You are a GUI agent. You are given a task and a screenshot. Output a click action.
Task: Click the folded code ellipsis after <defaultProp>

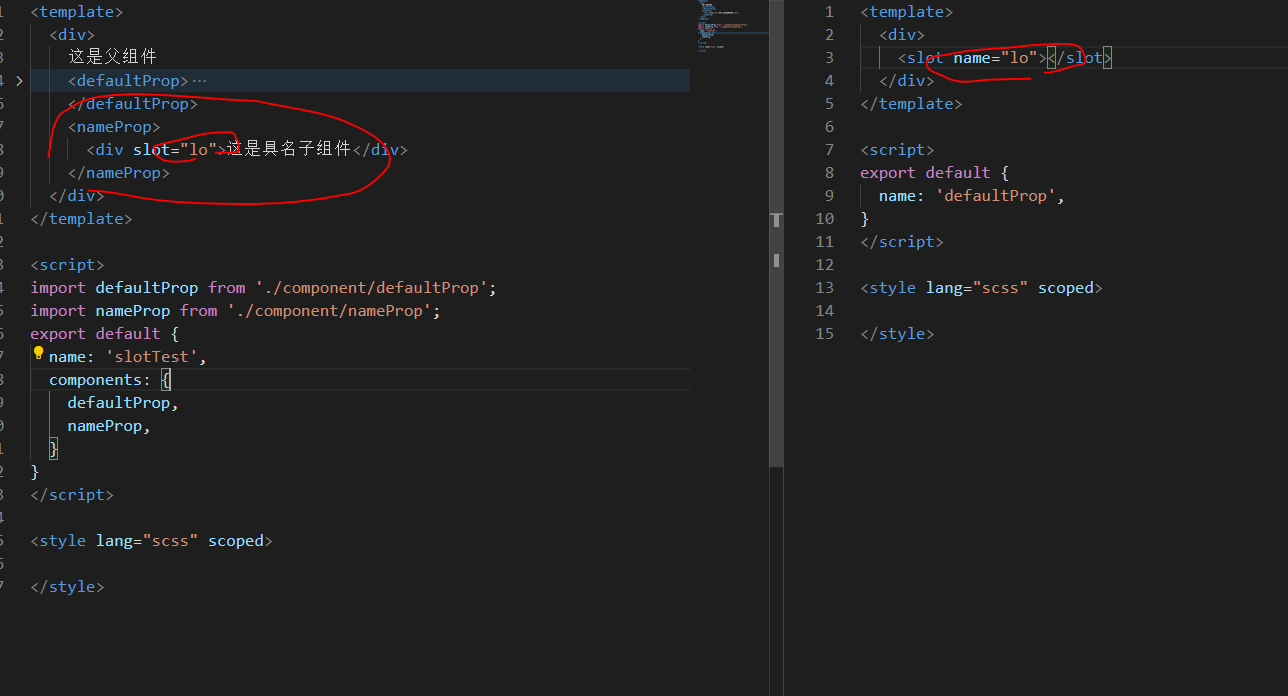[x=199, y=81]
